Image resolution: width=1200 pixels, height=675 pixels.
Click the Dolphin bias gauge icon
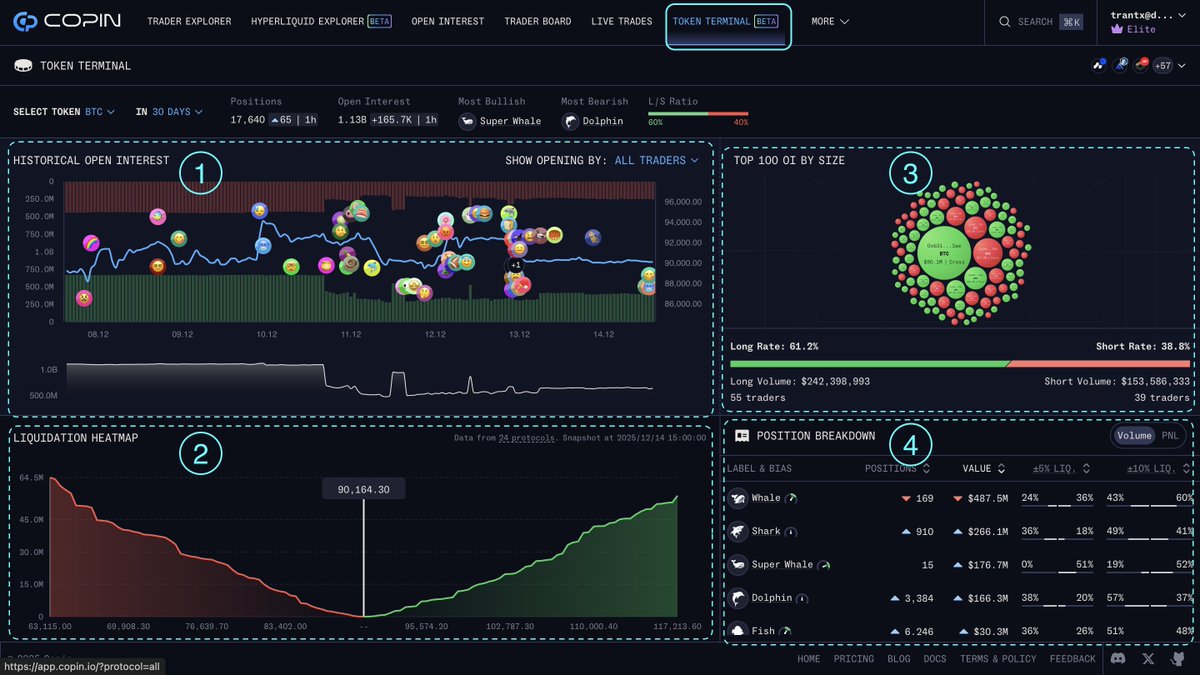(x=802, y=598)
